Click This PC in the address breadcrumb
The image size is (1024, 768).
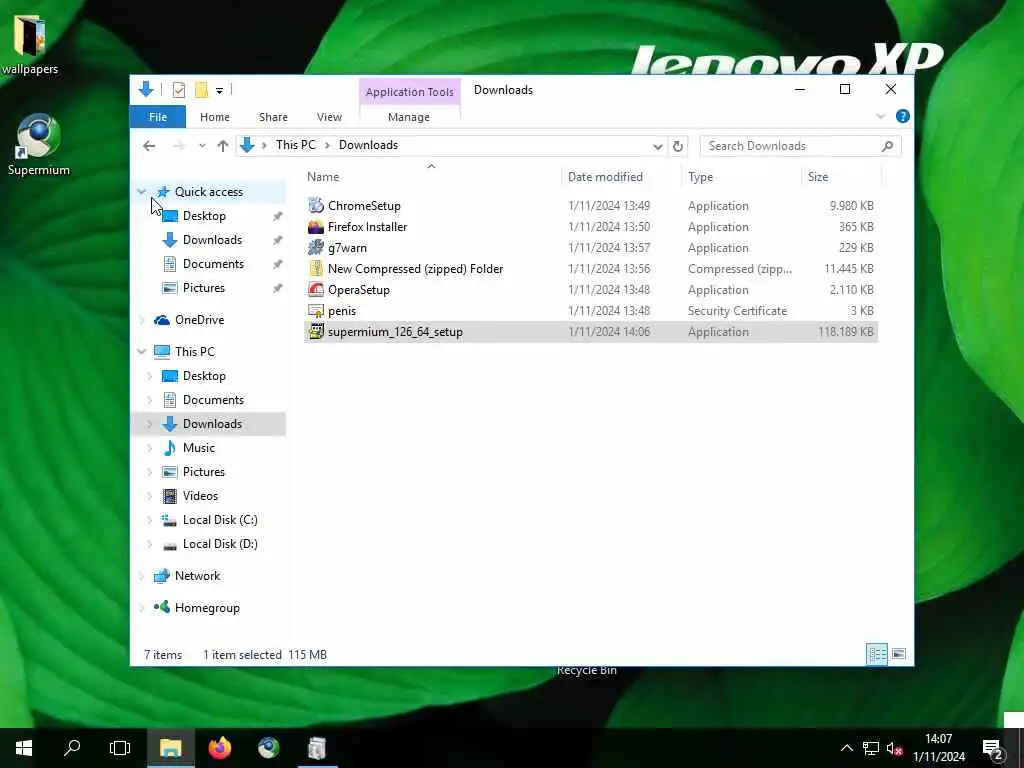point(295,145)
